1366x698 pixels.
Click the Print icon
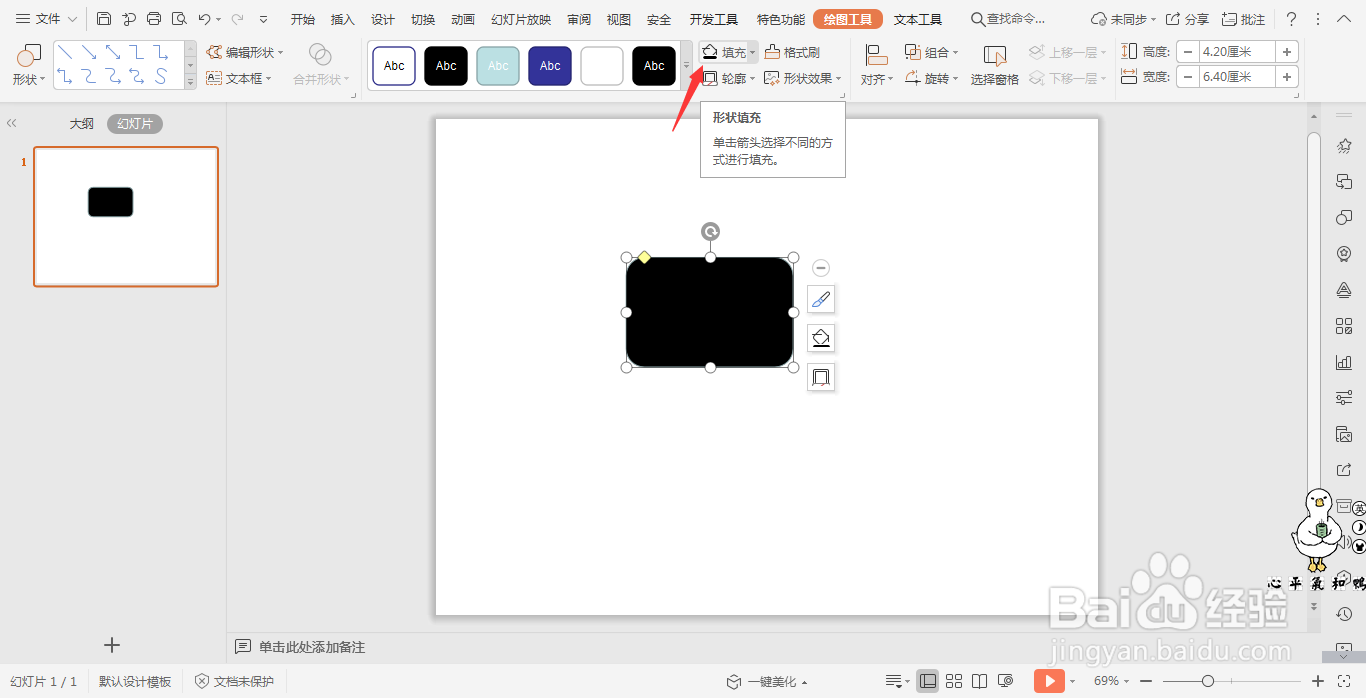[x=154, y=19]
